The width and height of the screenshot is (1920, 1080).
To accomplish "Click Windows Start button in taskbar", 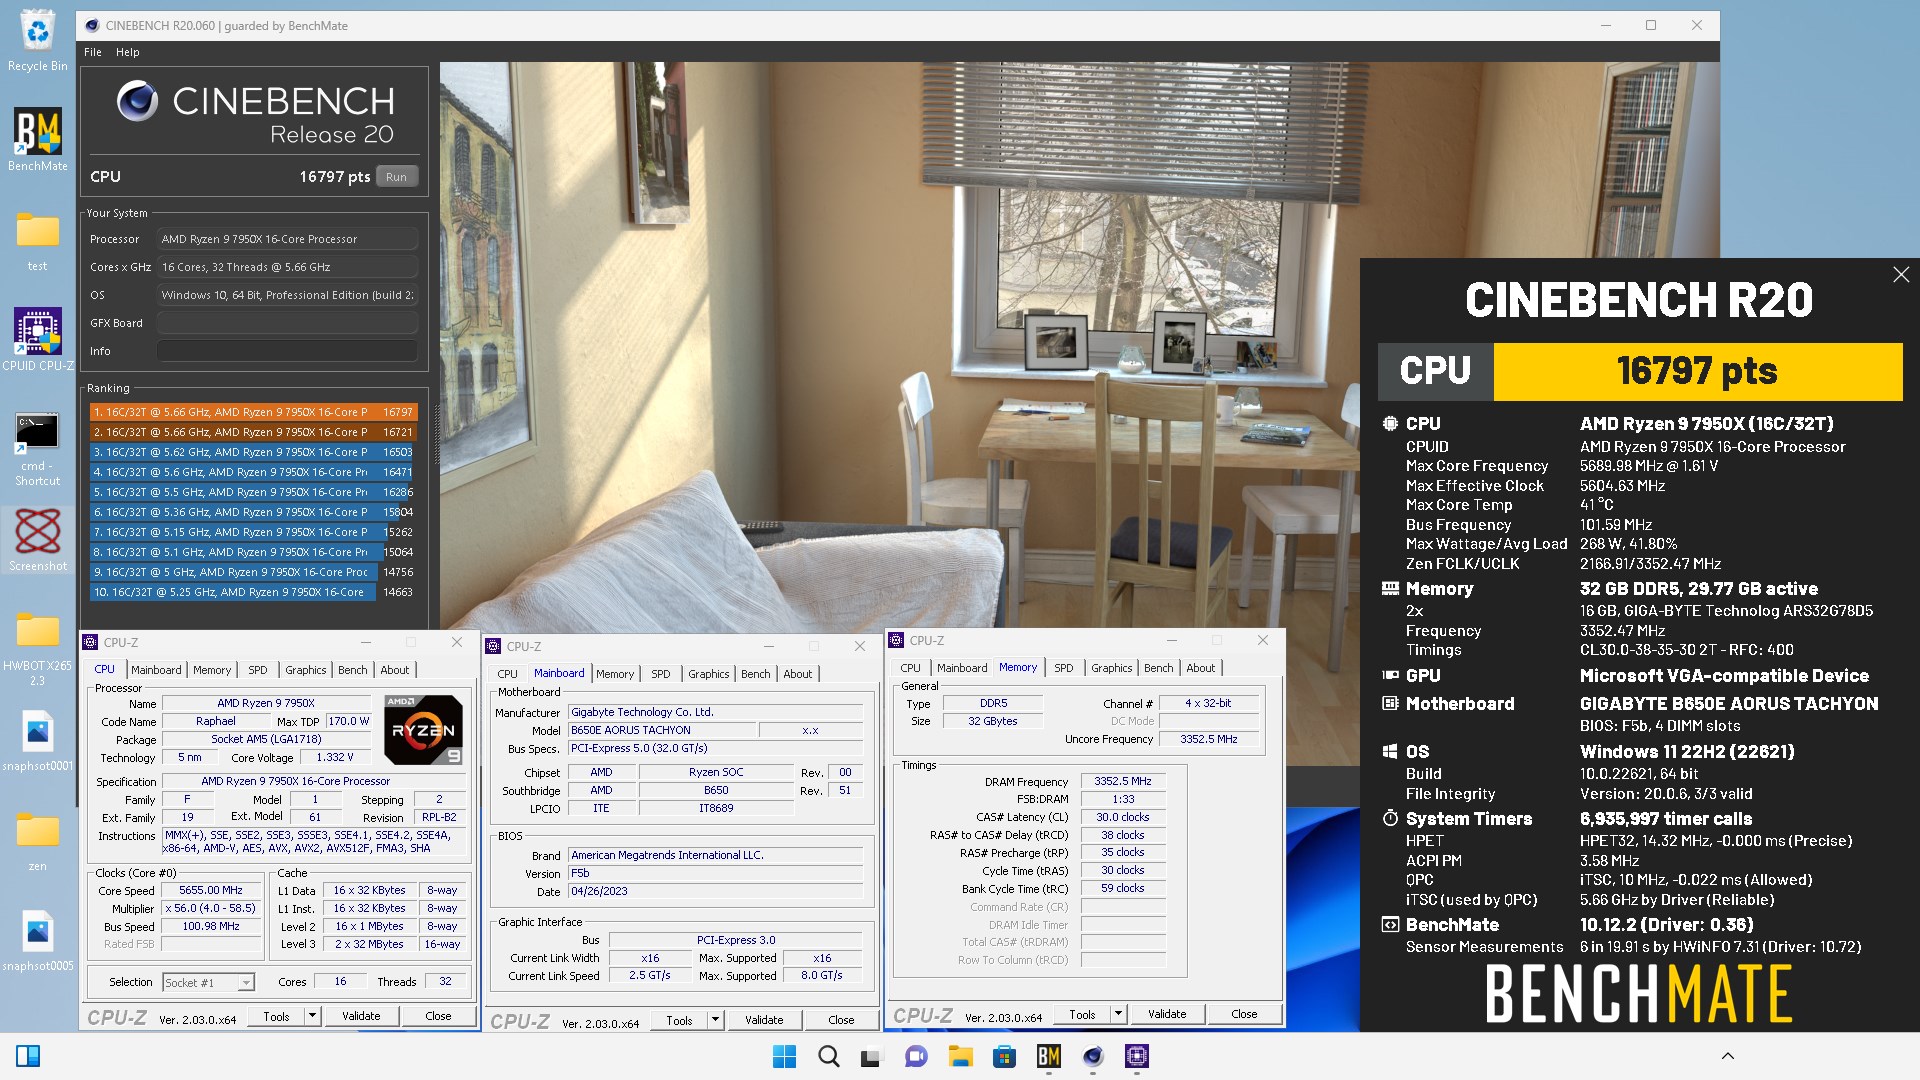I will tap(785, 1056).
